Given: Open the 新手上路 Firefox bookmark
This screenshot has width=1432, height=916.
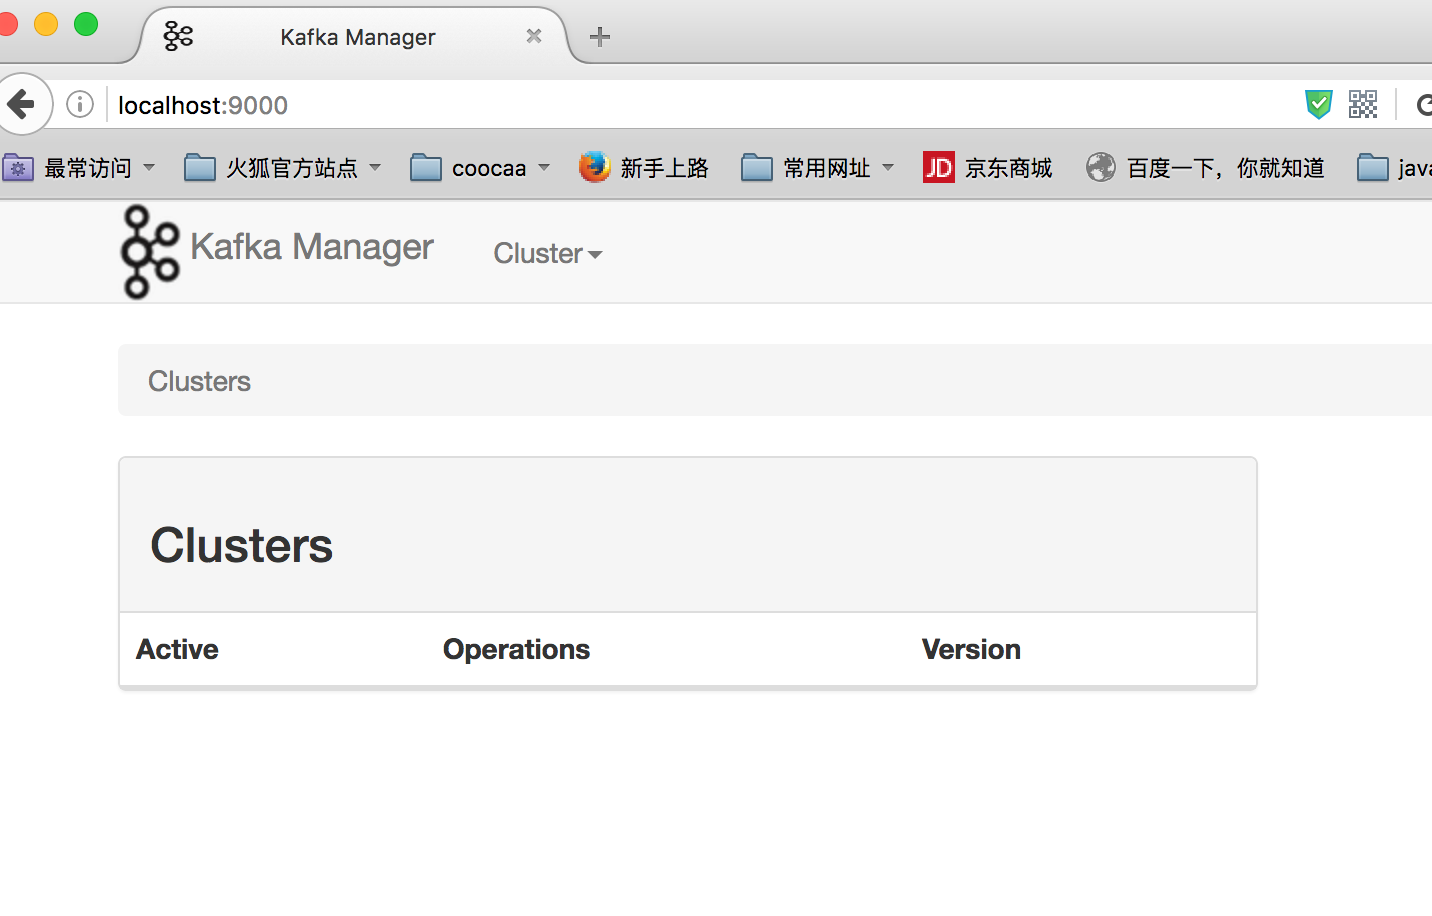Looking at the screenshot, I should pyautogui.click(x=644, y=167).
